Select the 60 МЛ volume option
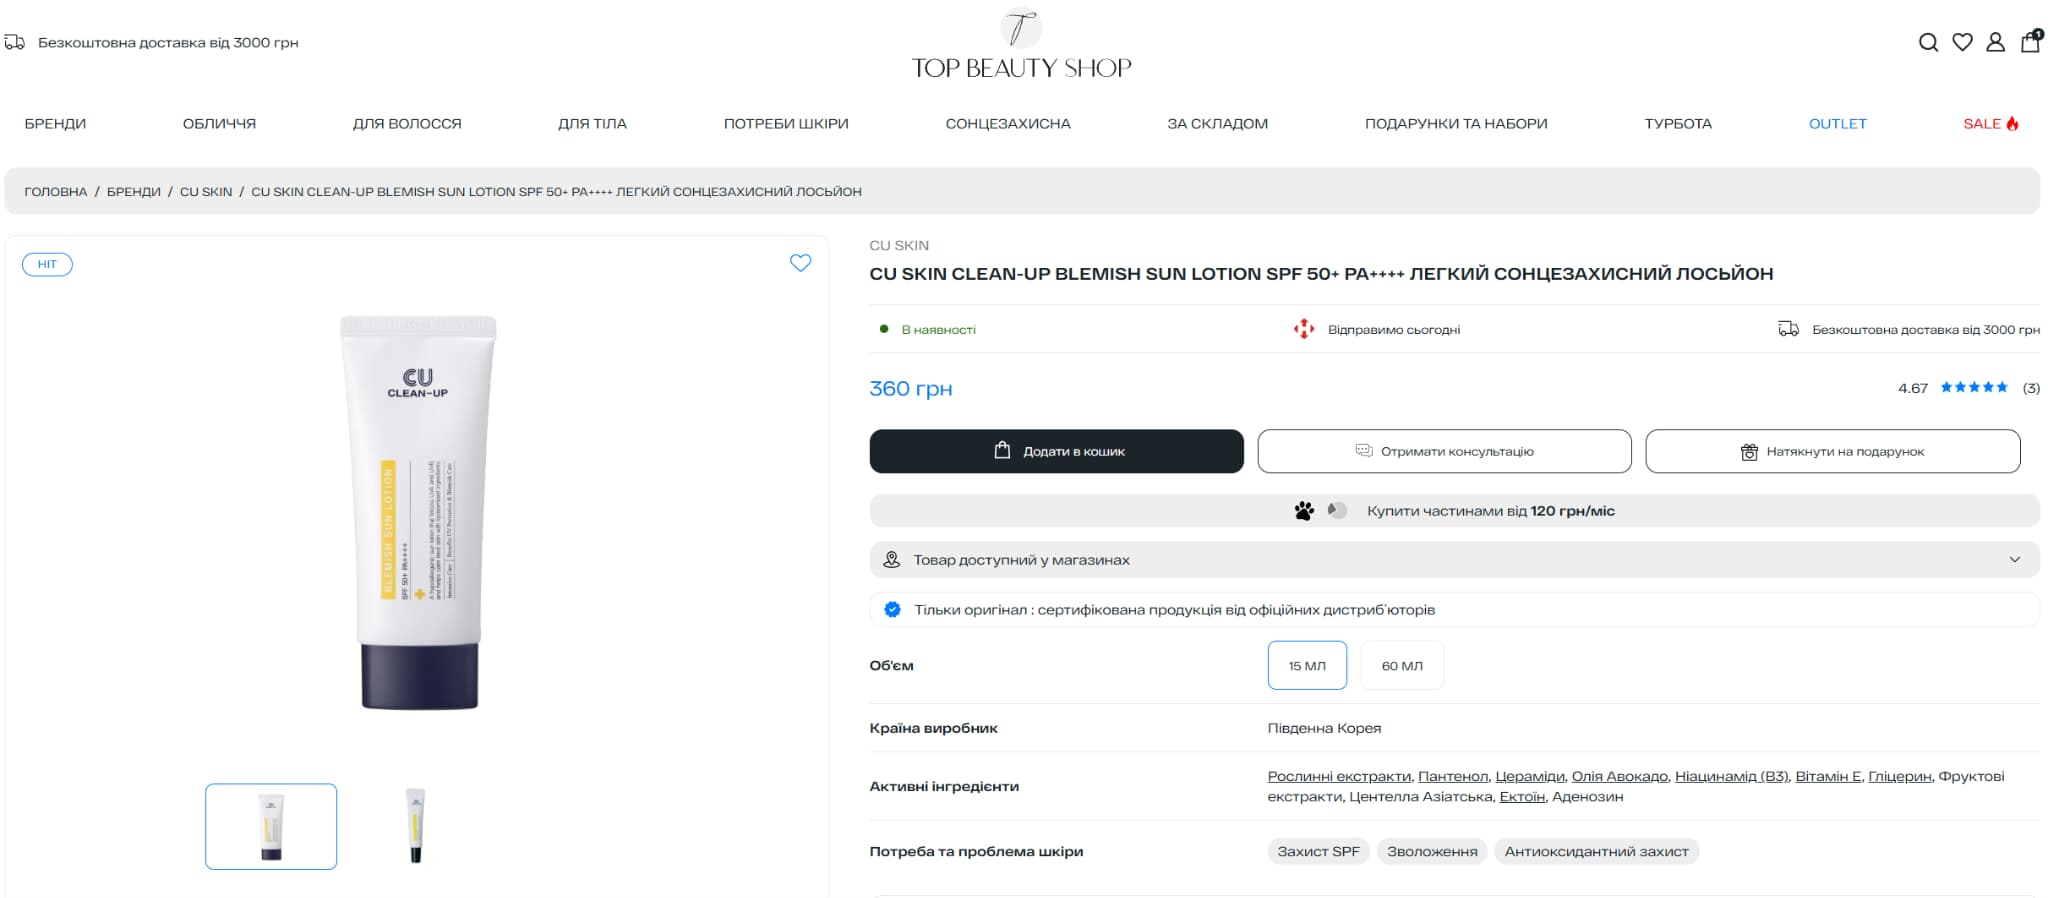The height and width of the screenshot is (898, 2048). tap(1402, 665)
